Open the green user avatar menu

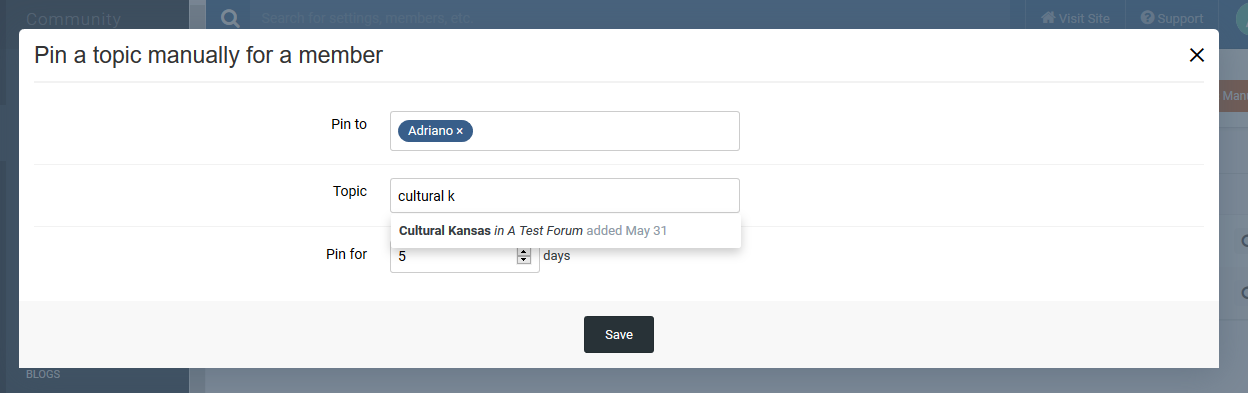pyautogui.click(x=1238, y=20)
